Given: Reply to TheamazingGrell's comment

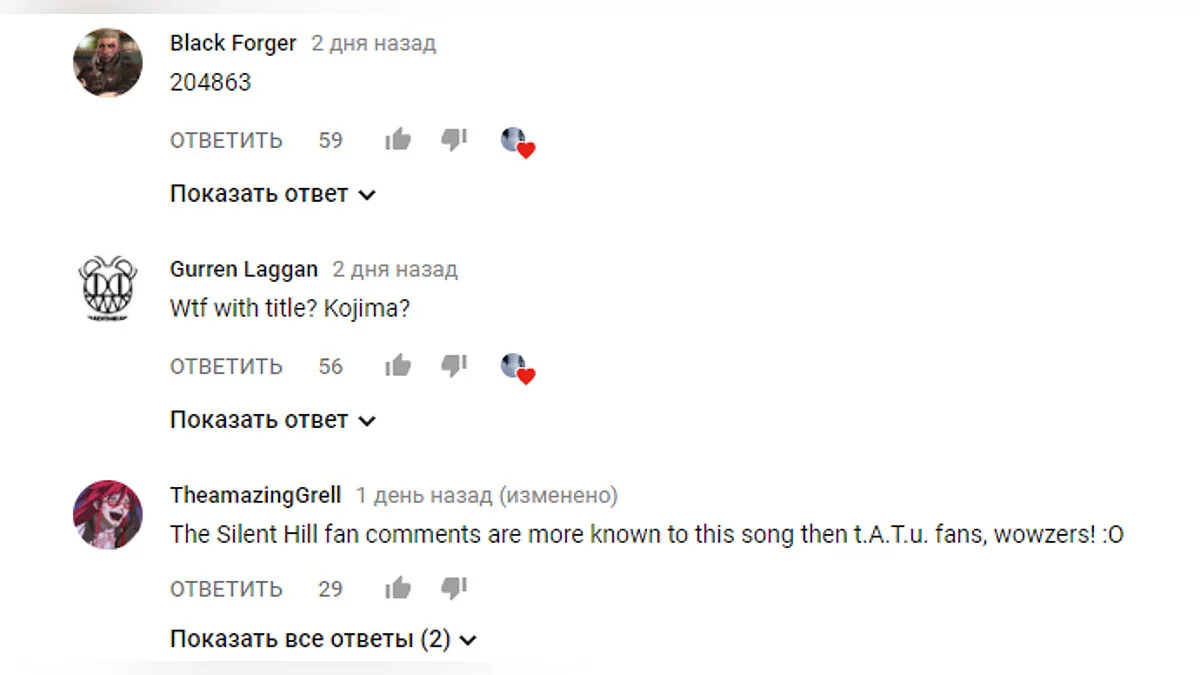Looking at the screenshot, I should tap(226, 588).
